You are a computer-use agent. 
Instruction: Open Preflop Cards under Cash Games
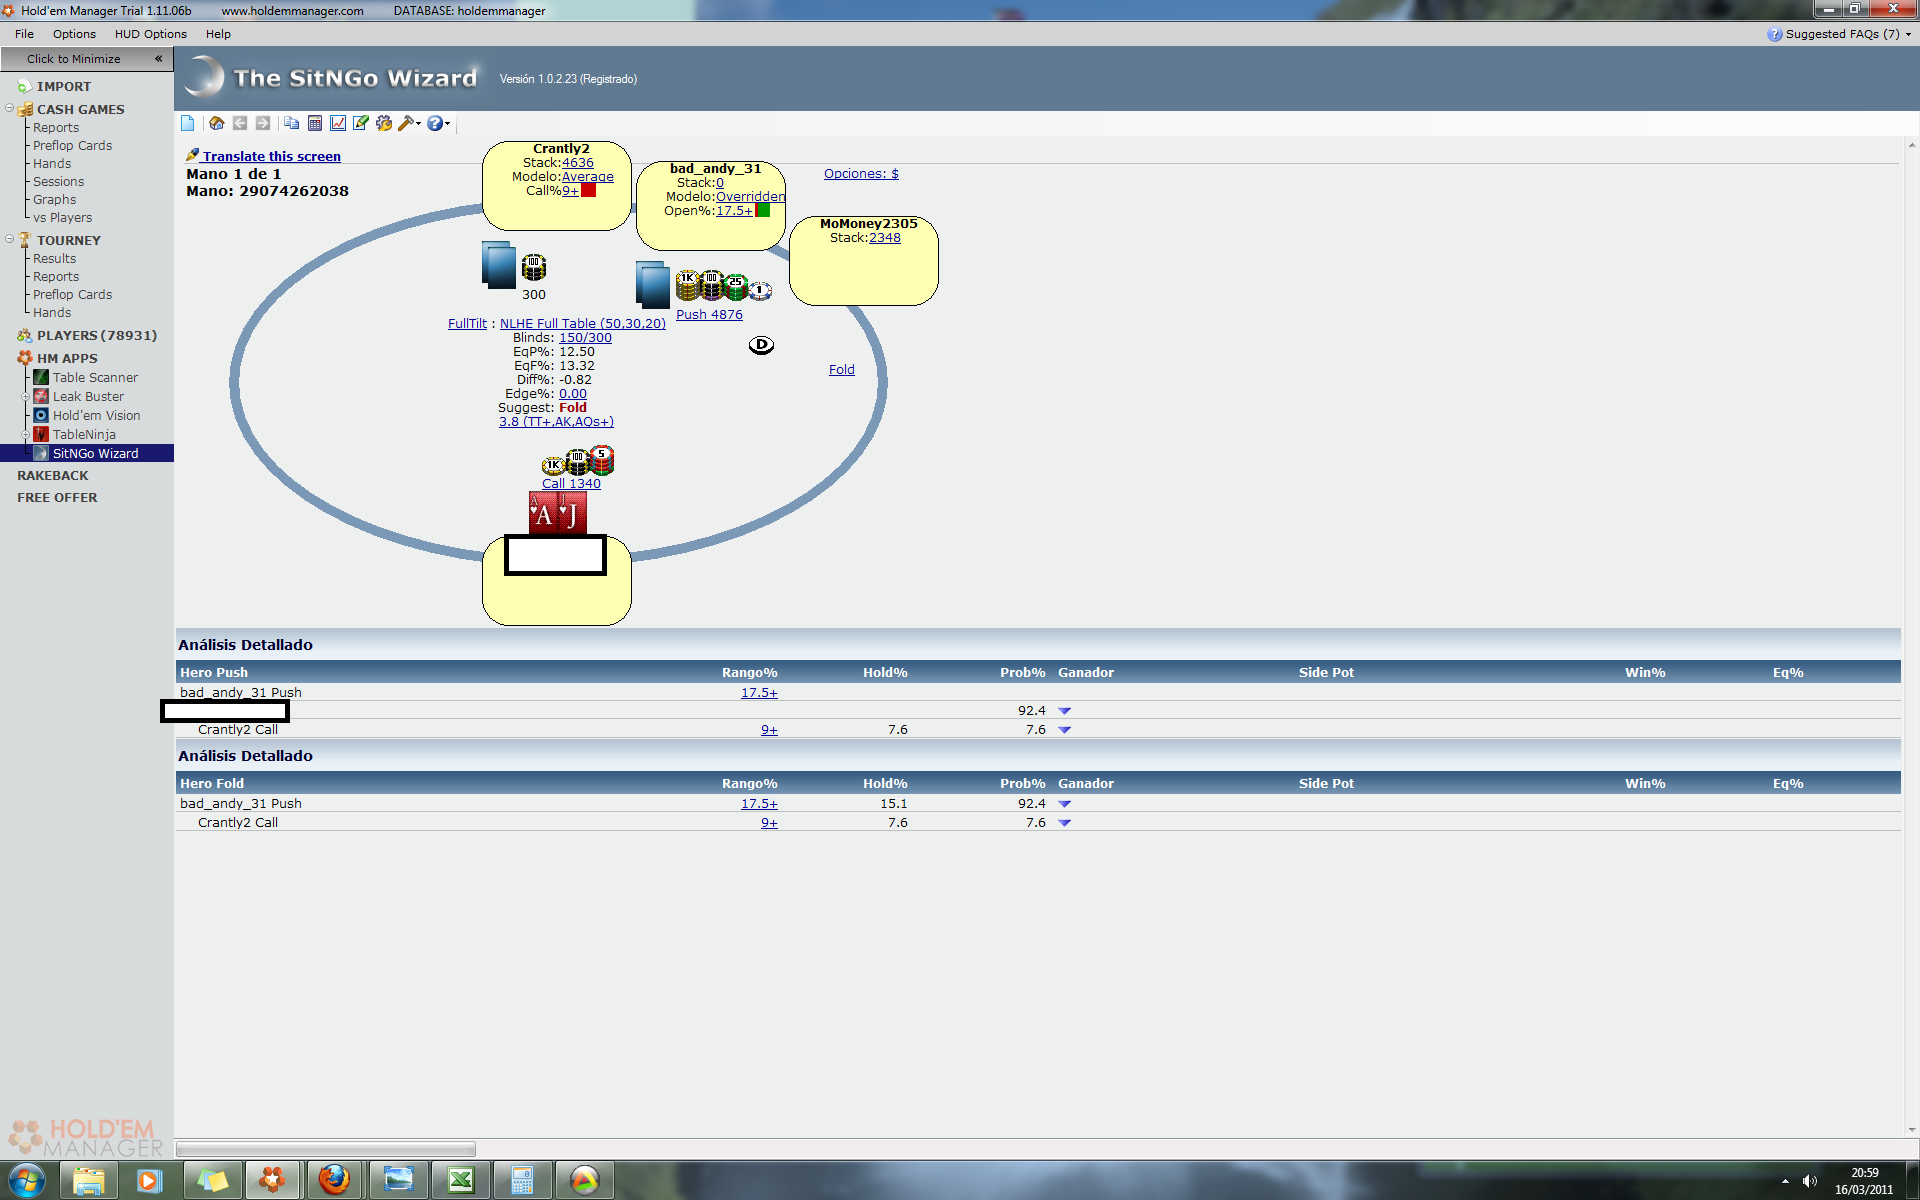[x=72, y=145]
